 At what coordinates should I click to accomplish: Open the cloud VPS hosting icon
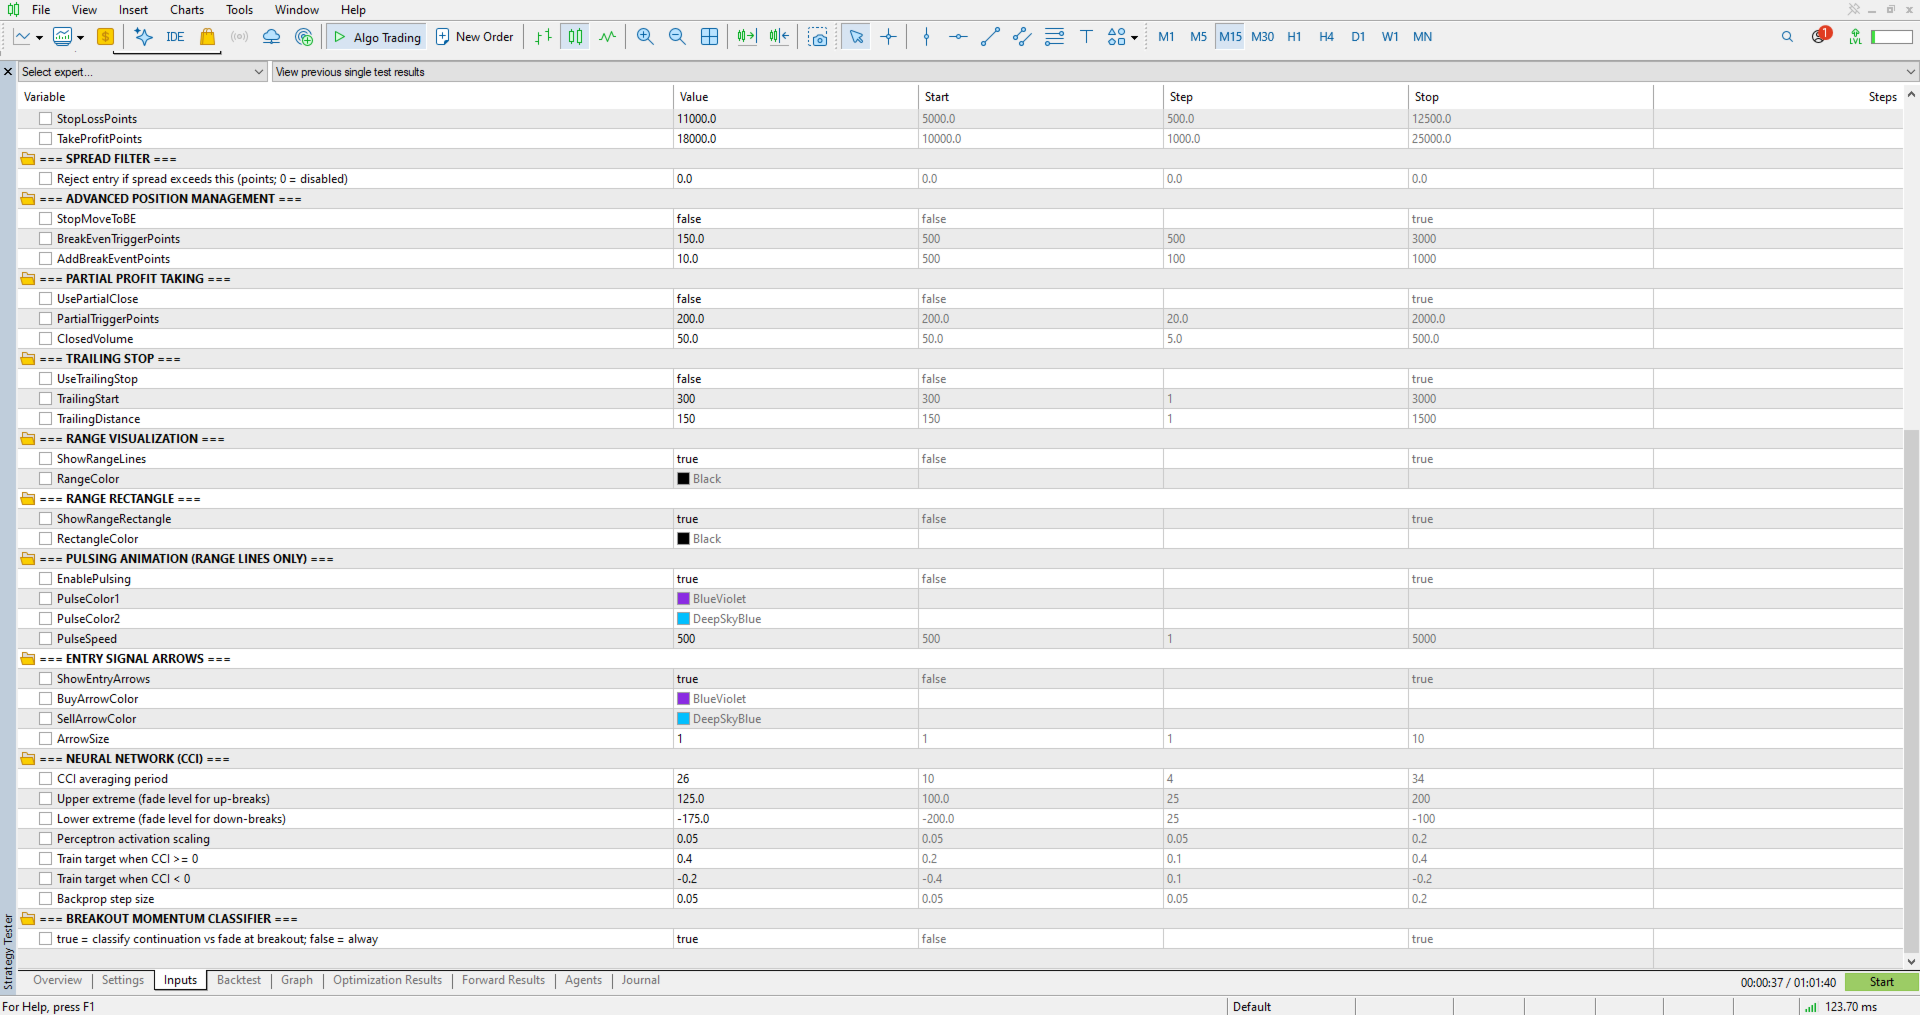271,37
